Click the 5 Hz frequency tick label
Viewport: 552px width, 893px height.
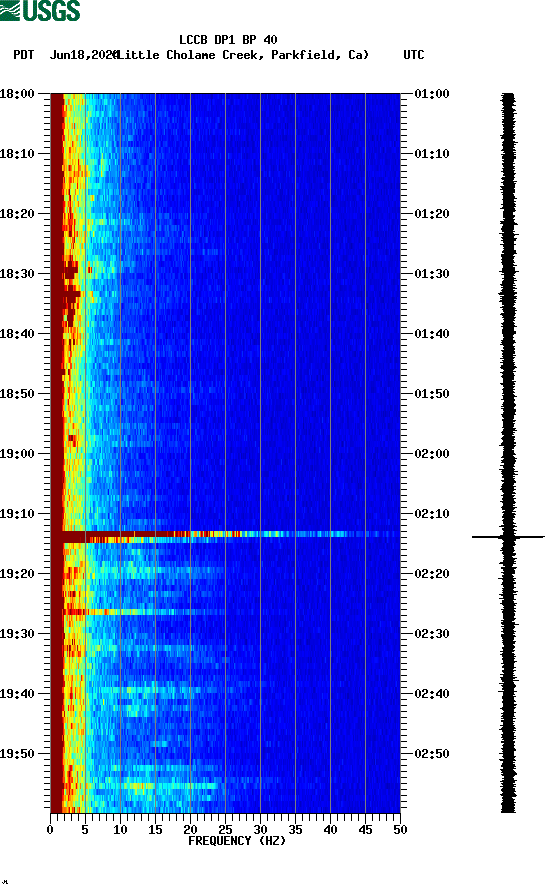pyautogui.click(x=85, y=830)
